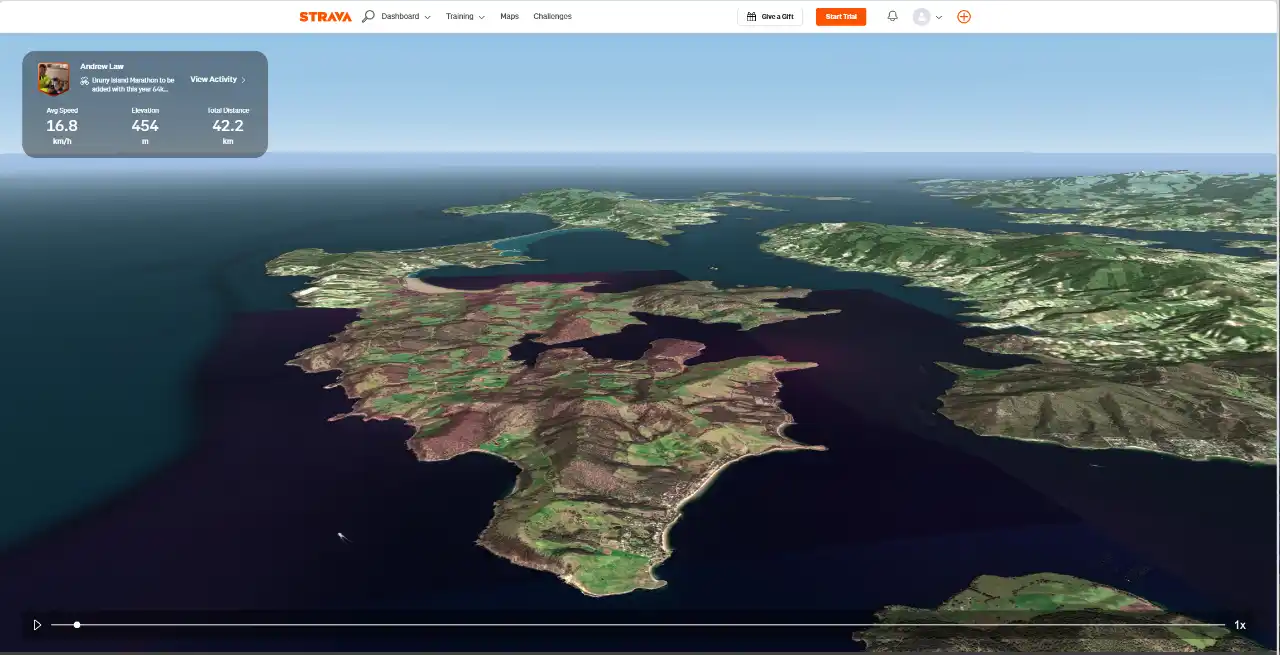Change the 1x playback speed
This screenshot has width=1280, height=655.
(x=1240, y=625)
